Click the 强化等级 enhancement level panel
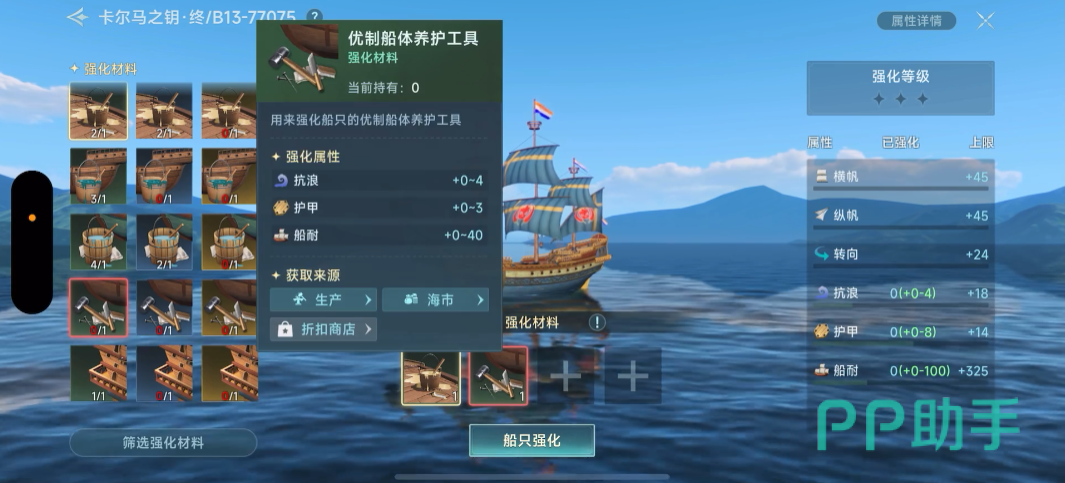 (x=901, y=88)
